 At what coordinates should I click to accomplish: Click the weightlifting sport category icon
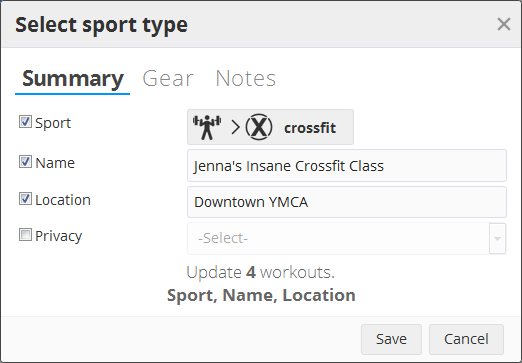point(207,127)
